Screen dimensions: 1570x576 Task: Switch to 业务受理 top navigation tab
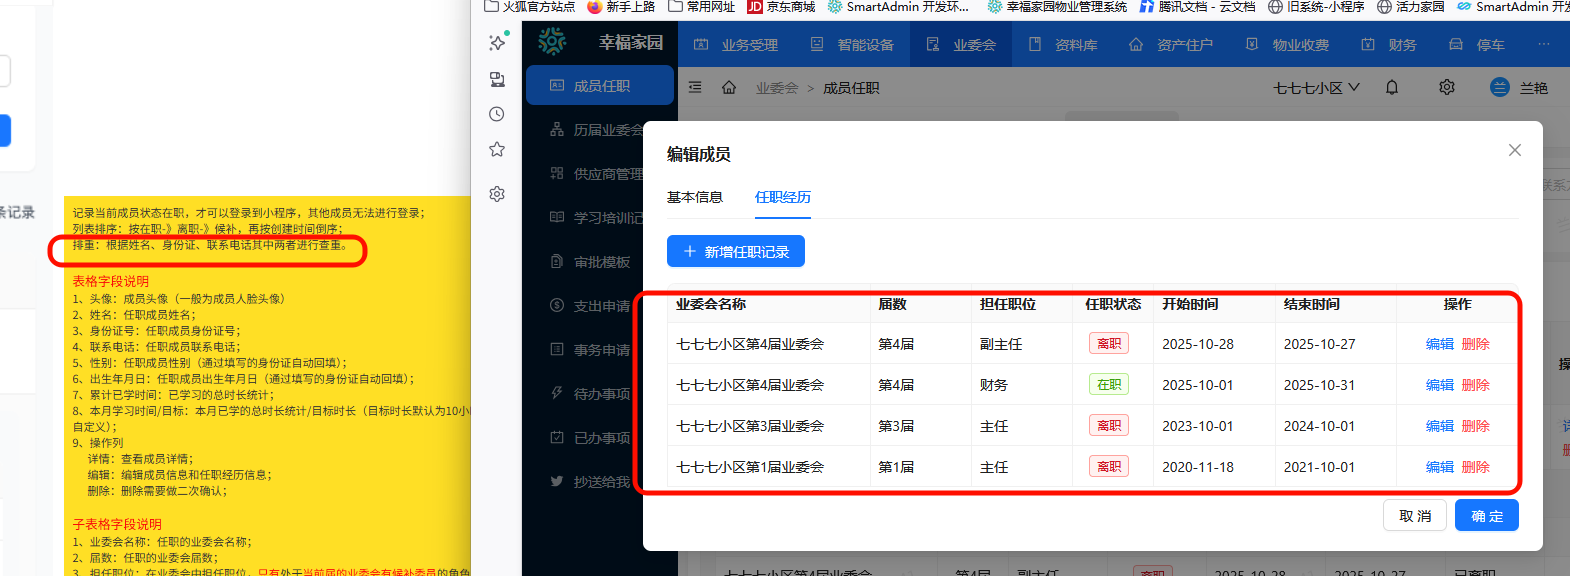point(736,45)
